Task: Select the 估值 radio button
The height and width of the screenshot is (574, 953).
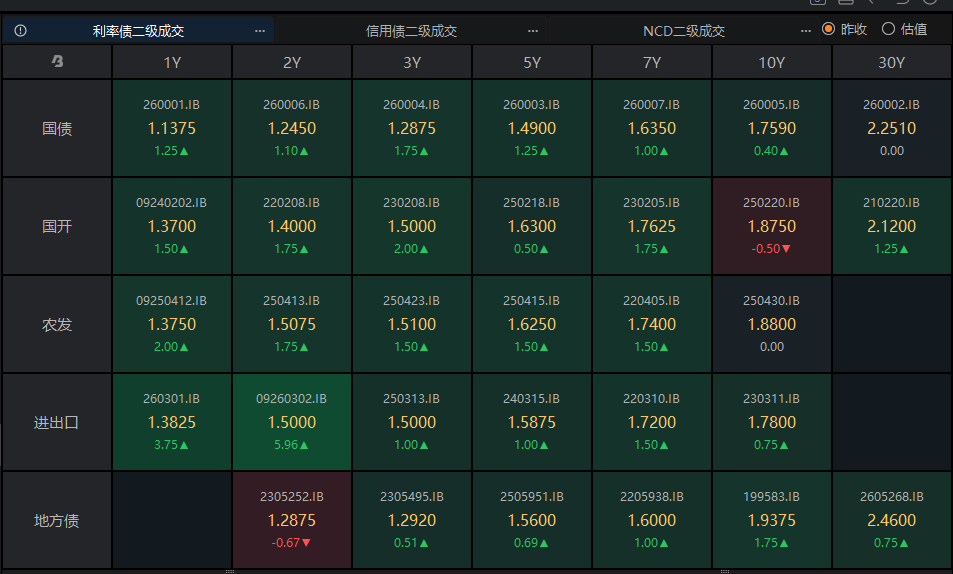Action: pos(888,29)
